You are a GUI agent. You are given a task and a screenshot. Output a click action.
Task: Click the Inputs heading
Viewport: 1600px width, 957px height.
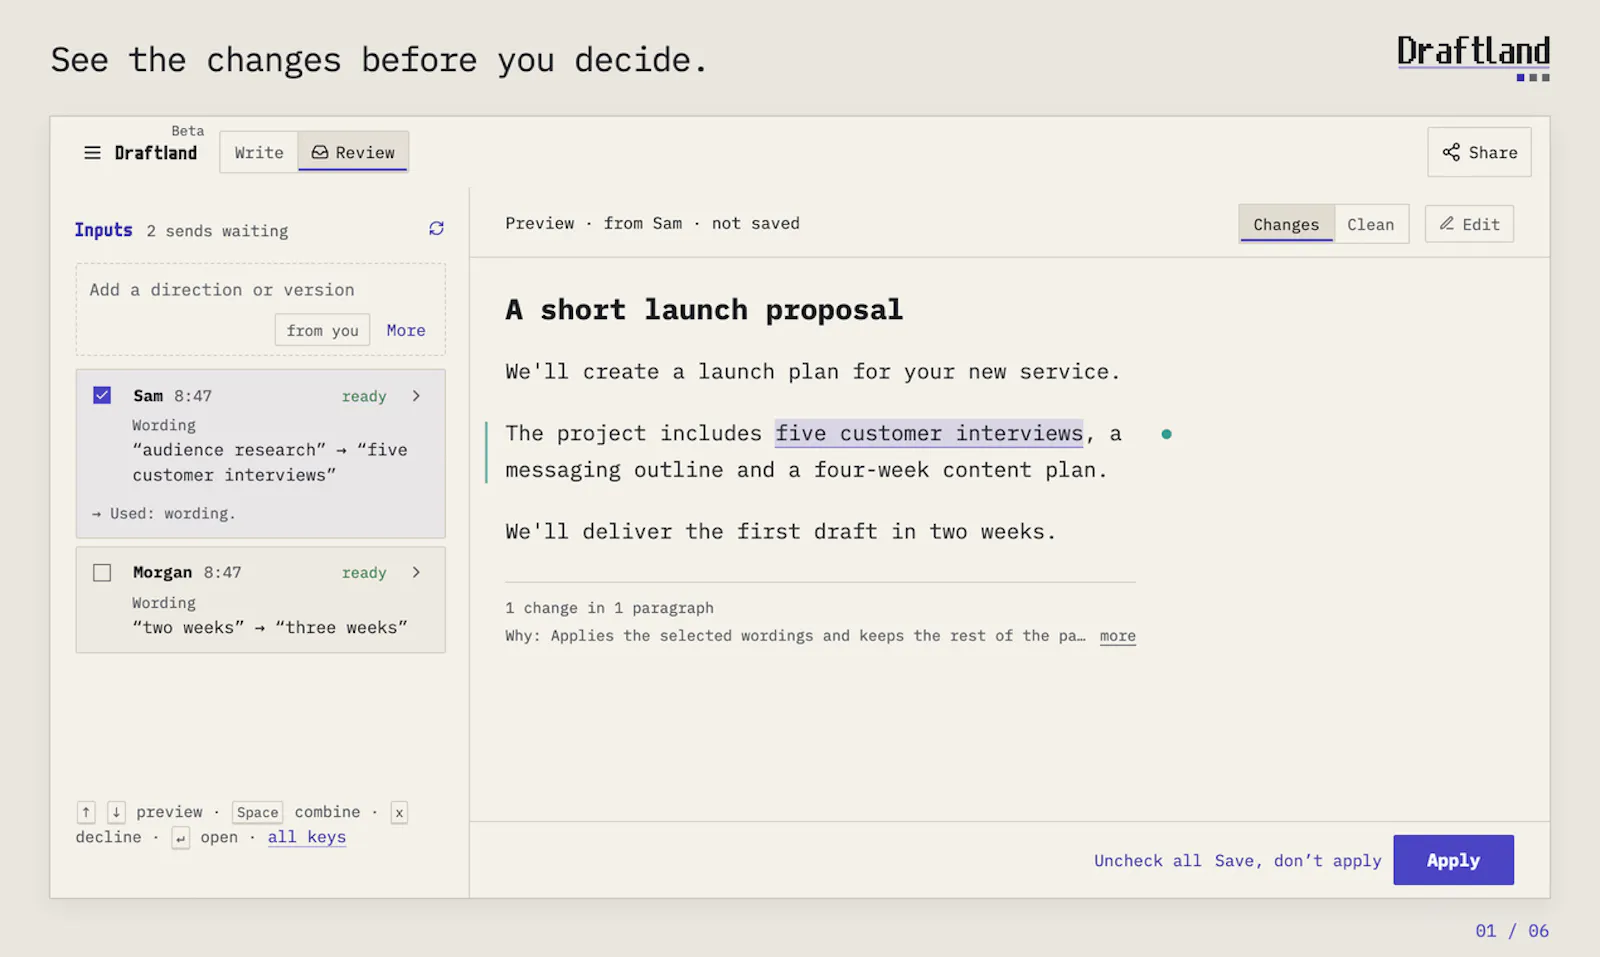pyautogui.click(x=103, y=230)
